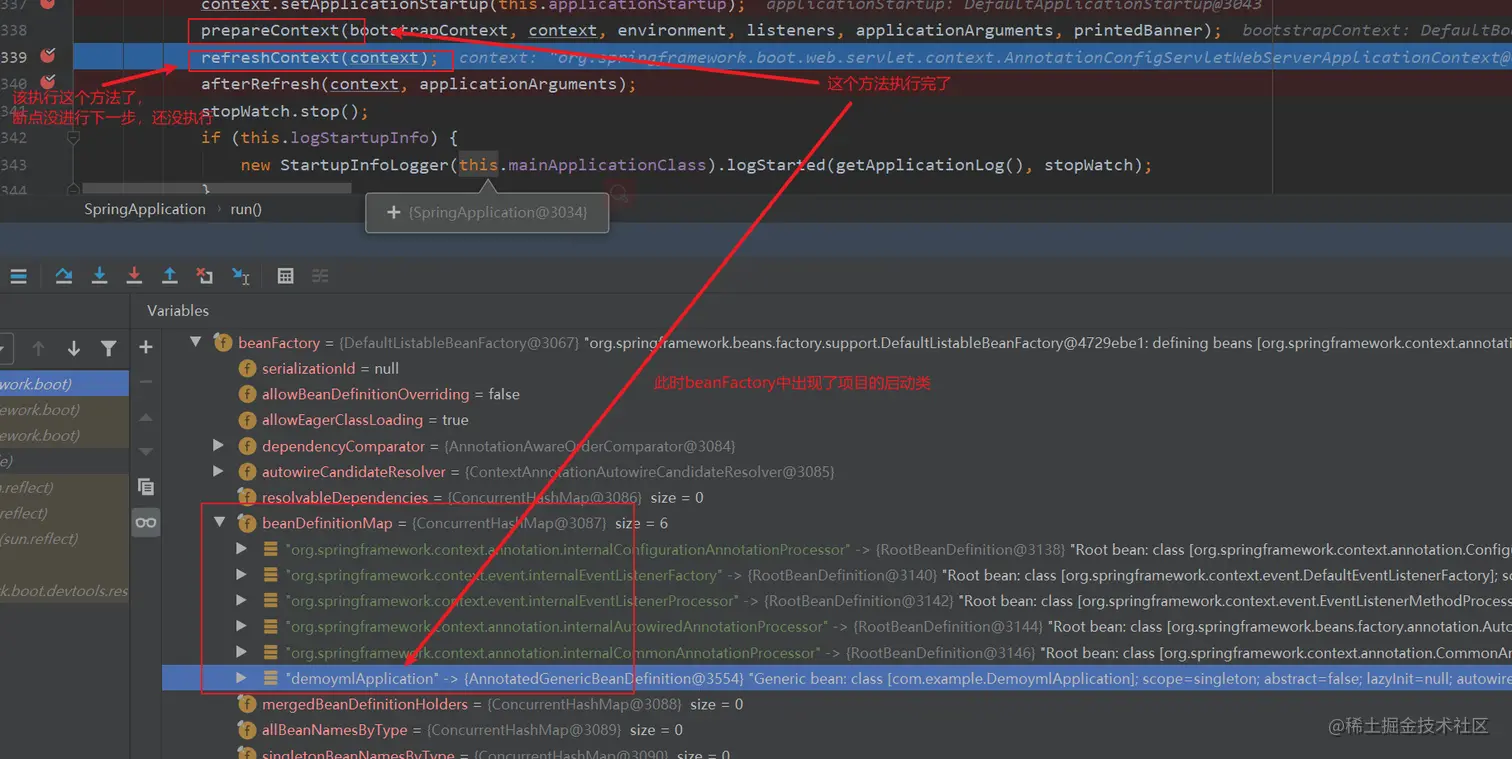This screenshot has width=1512, height=759.
Task: Click the duplicate watch copy icon
Action: (x=146, y=487)
